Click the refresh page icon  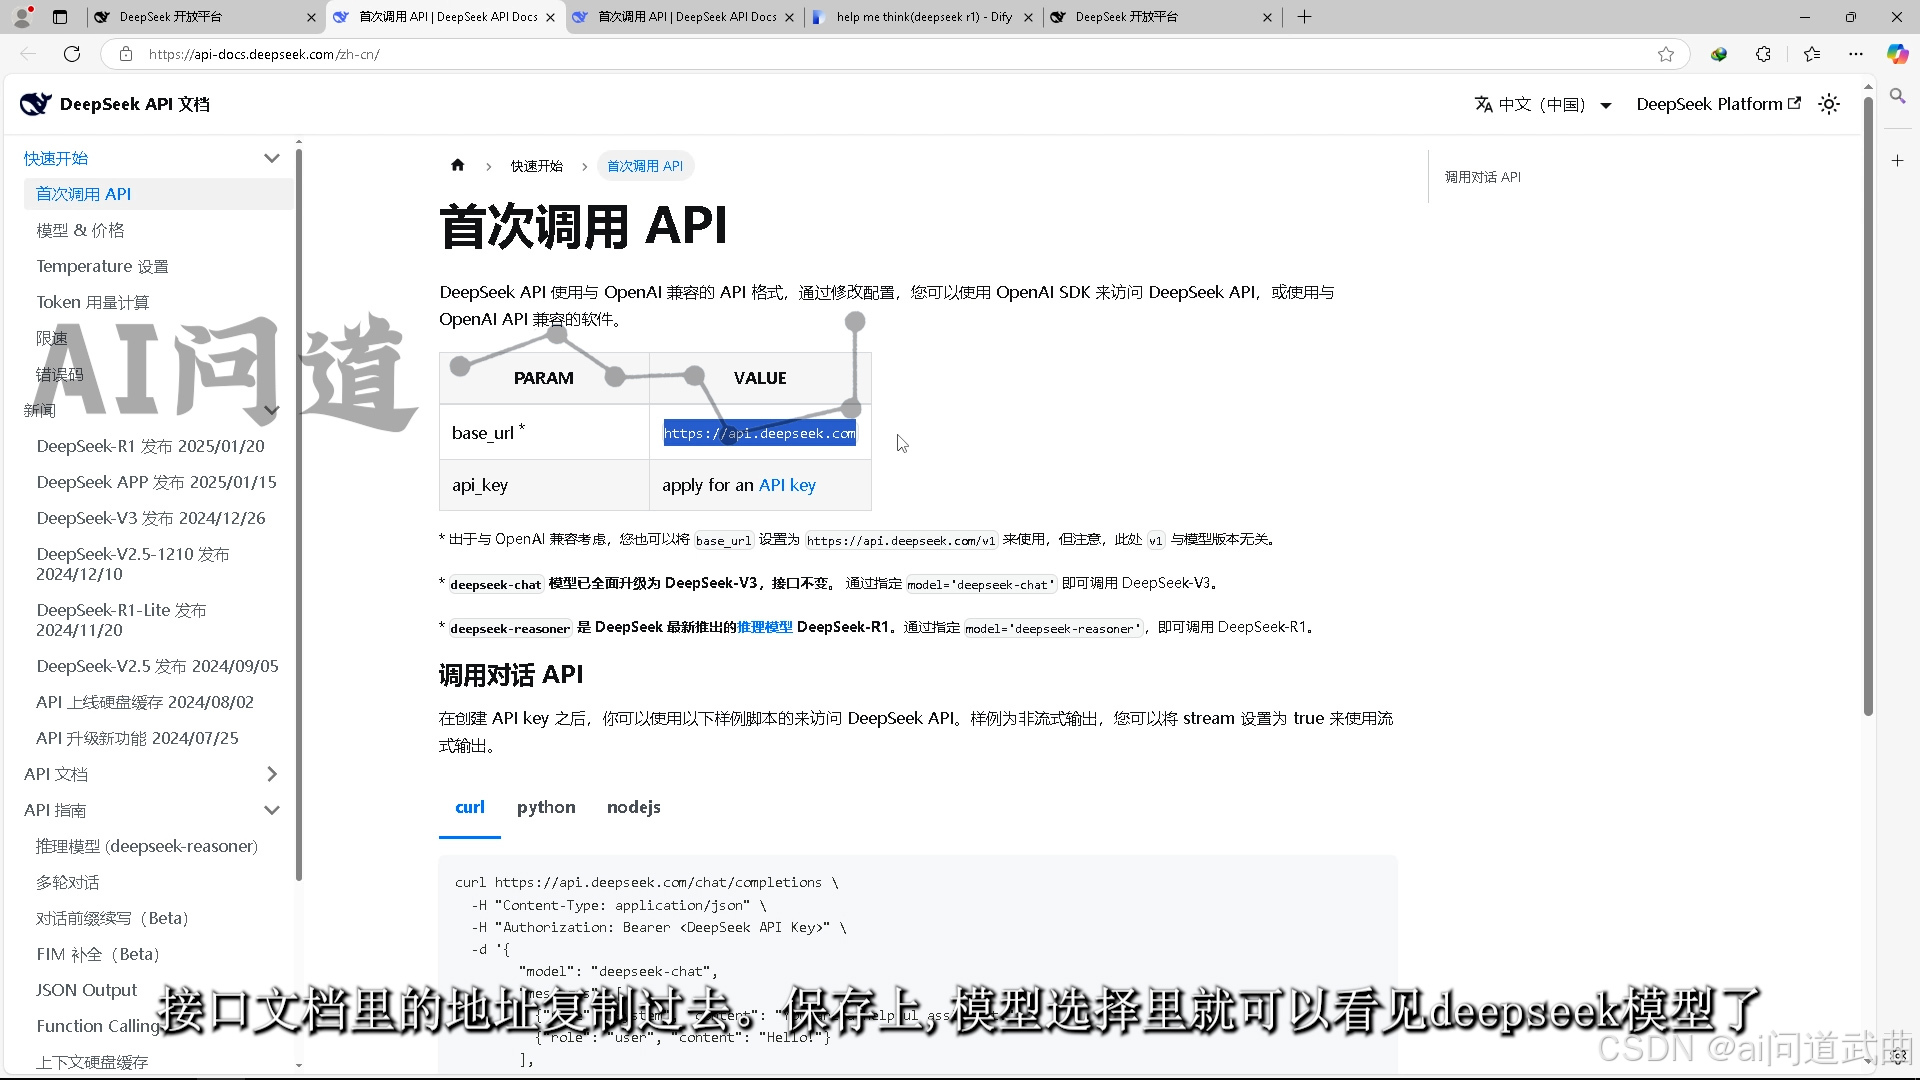tap(71, 54)
